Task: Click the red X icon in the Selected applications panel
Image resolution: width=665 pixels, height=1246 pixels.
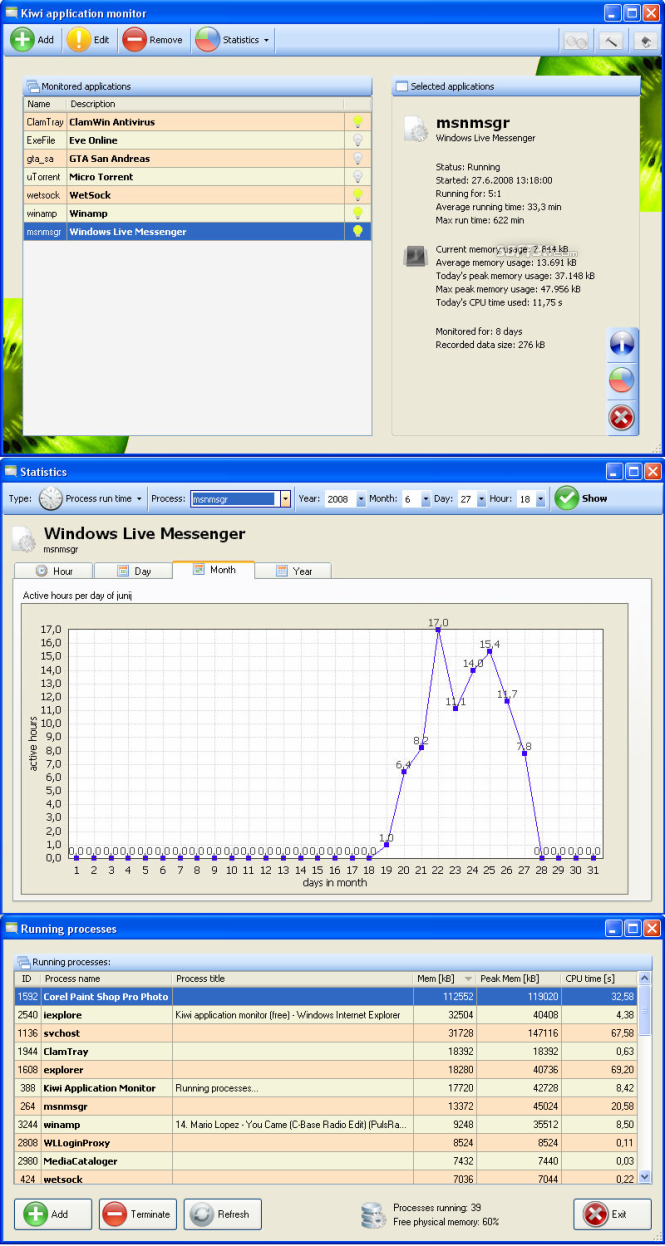Action: pyautogui.click(x=622, y=416)
